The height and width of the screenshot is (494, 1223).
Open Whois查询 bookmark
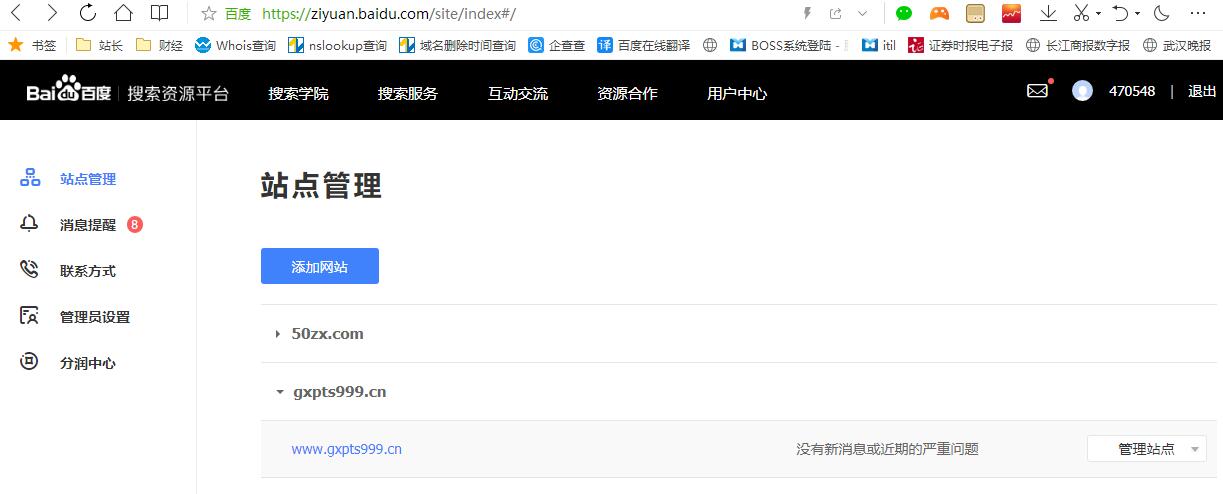tap(235, 45)
